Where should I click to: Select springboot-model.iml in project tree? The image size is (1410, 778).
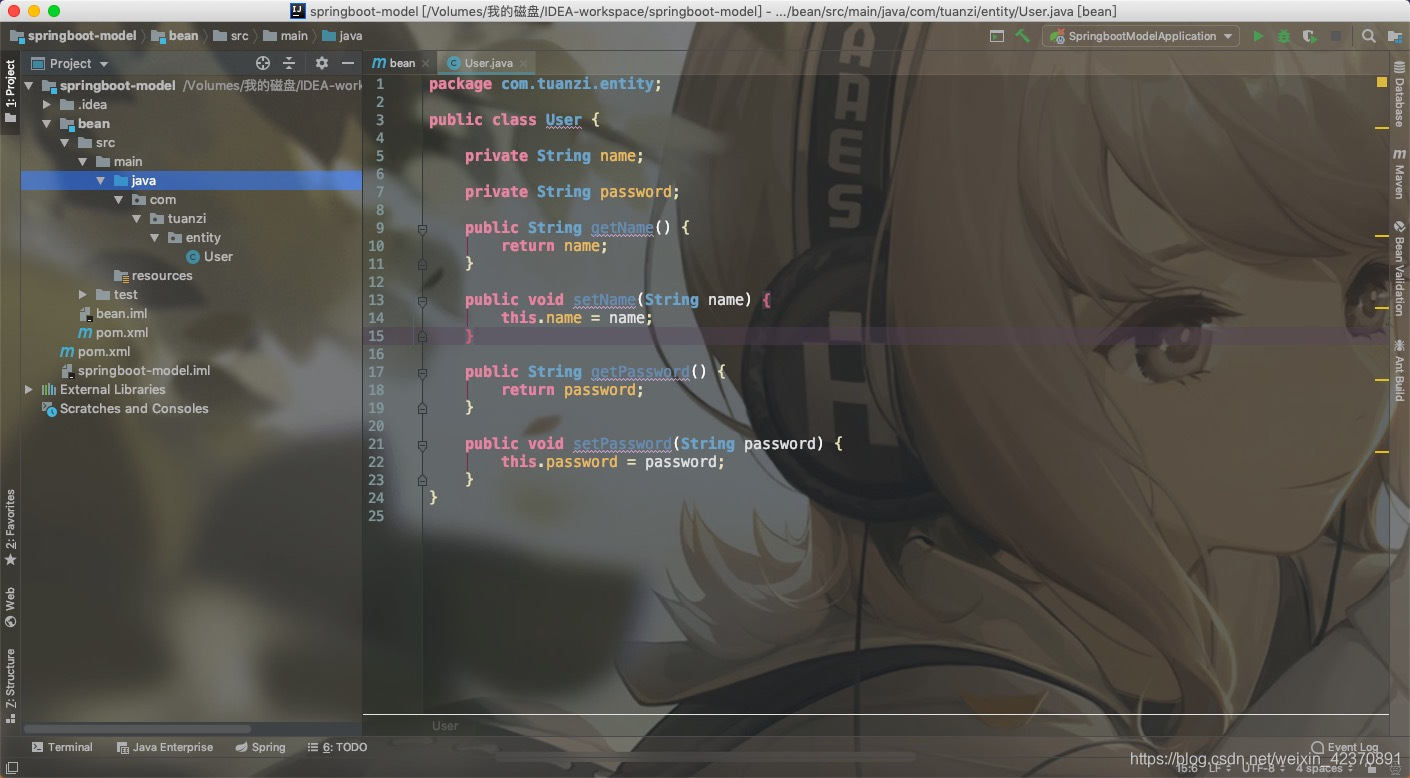(x=135, y=371)
